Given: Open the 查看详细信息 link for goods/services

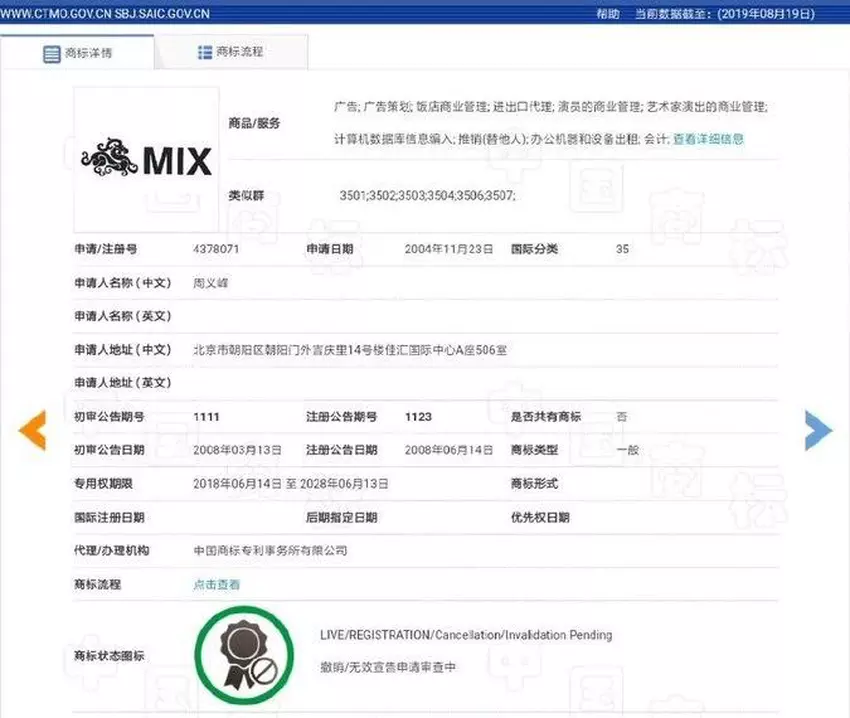Looking at the screenshot, I should coord(708,140).
